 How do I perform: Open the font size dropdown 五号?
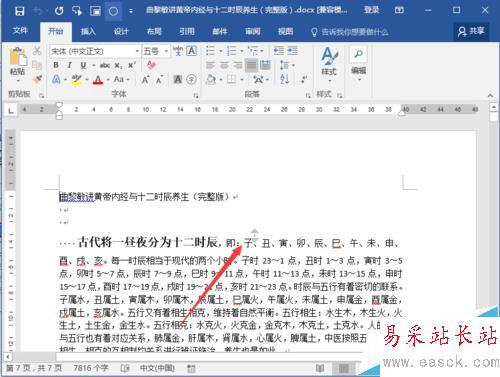[x=166, y=51]
